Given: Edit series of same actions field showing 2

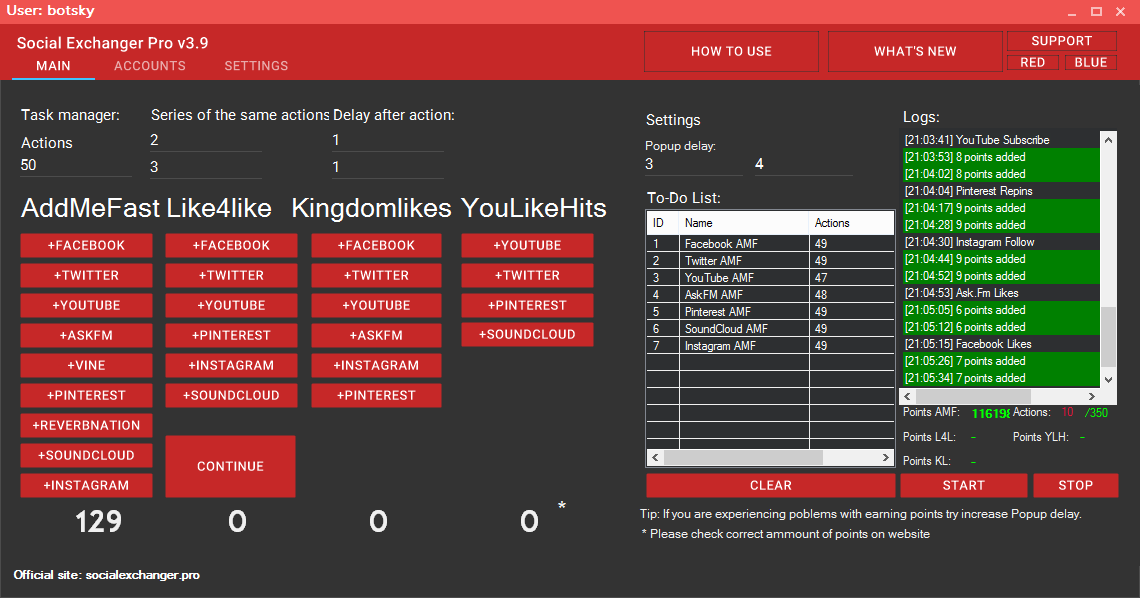Looking at the screenshot, I should [206, 140].
